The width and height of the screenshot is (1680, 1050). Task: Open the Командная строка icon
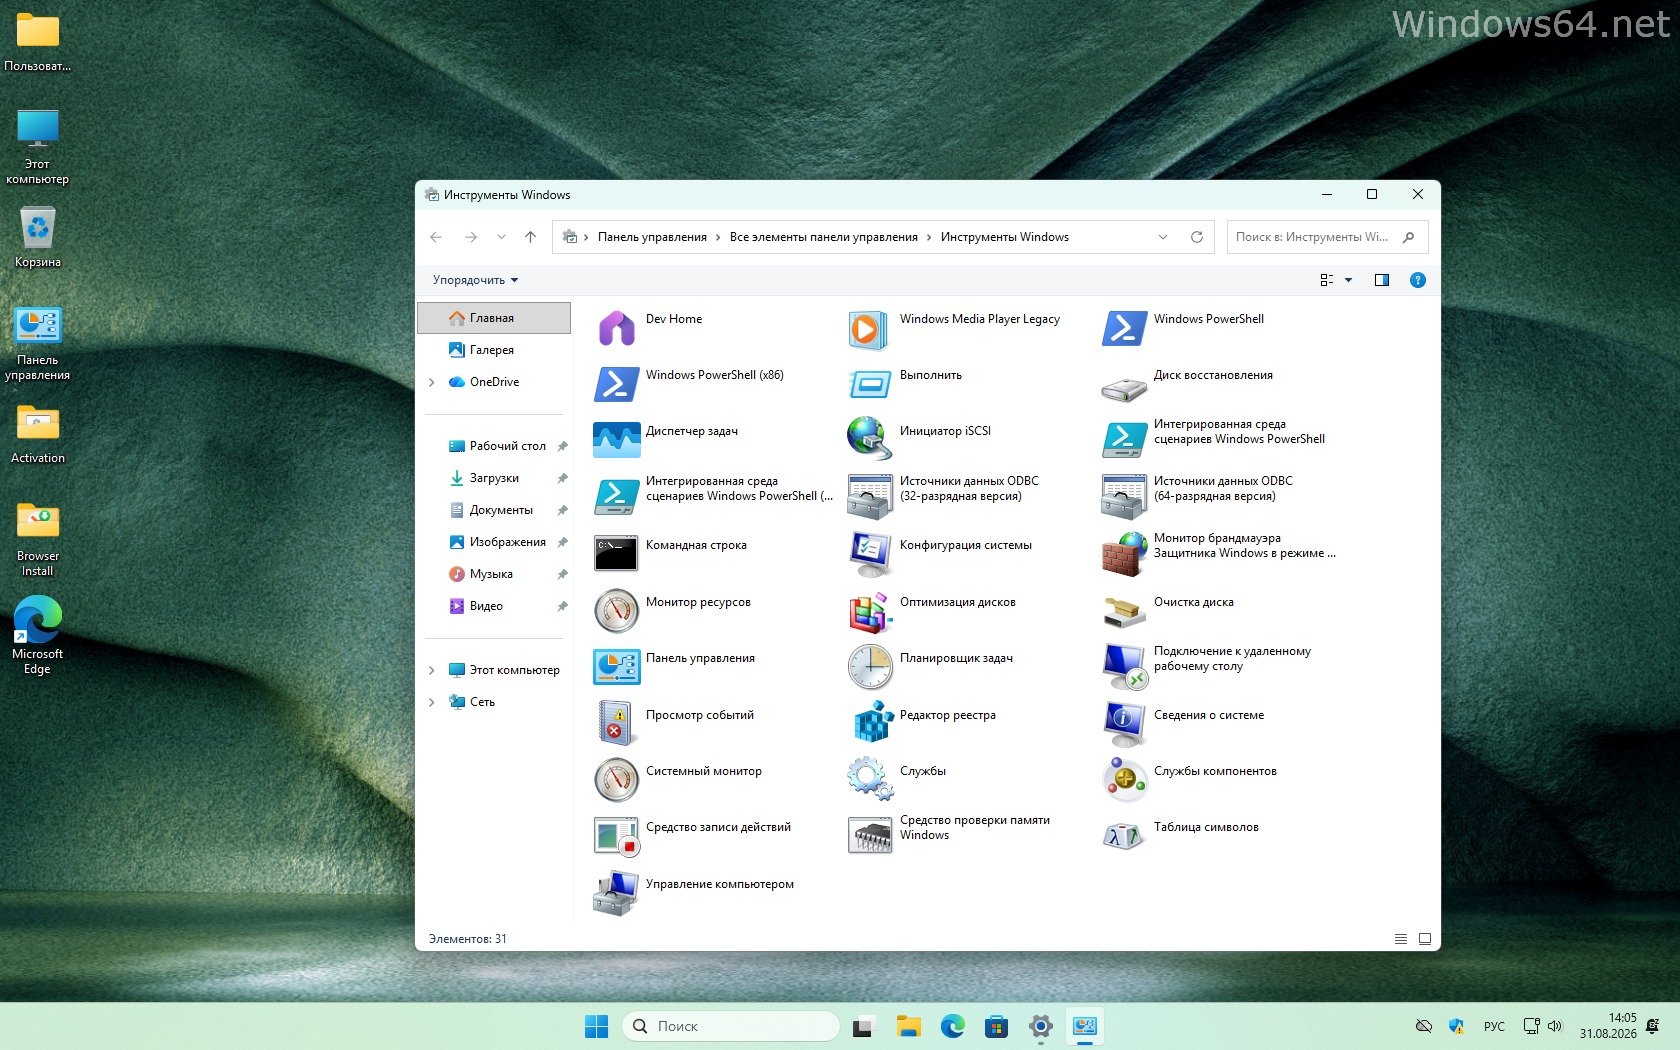point(616,553)
